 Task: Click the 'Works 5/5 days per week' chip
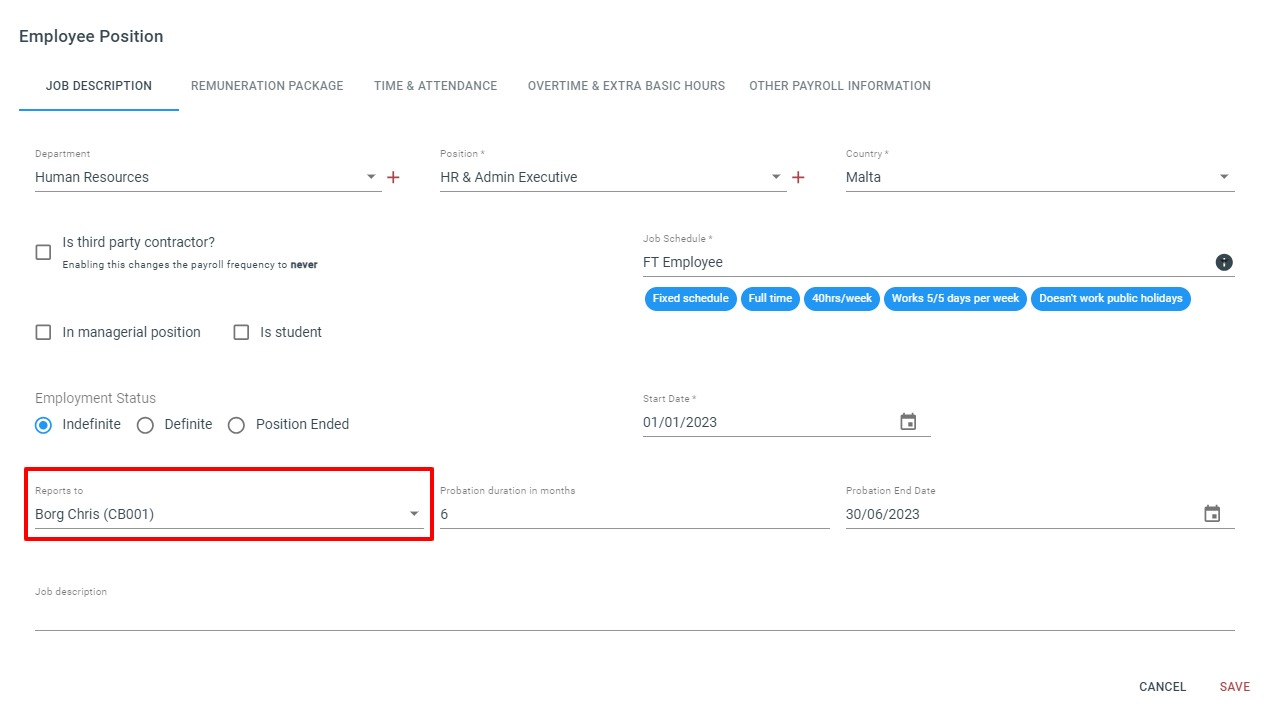click(x=955, y=298)
